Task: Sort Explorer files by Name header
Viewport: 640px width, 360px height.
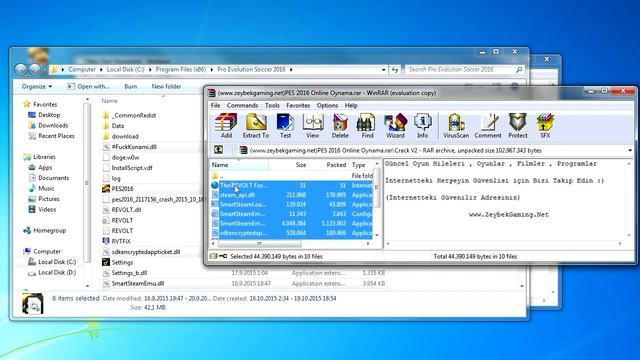Action: [x=109, y=101]
